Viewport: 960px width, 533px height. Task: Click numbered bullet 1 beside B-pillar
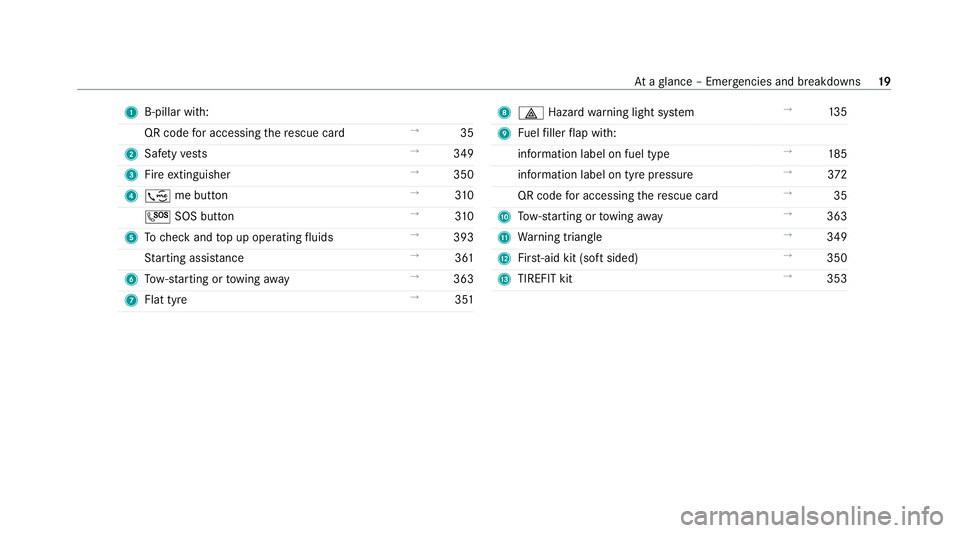131,113
